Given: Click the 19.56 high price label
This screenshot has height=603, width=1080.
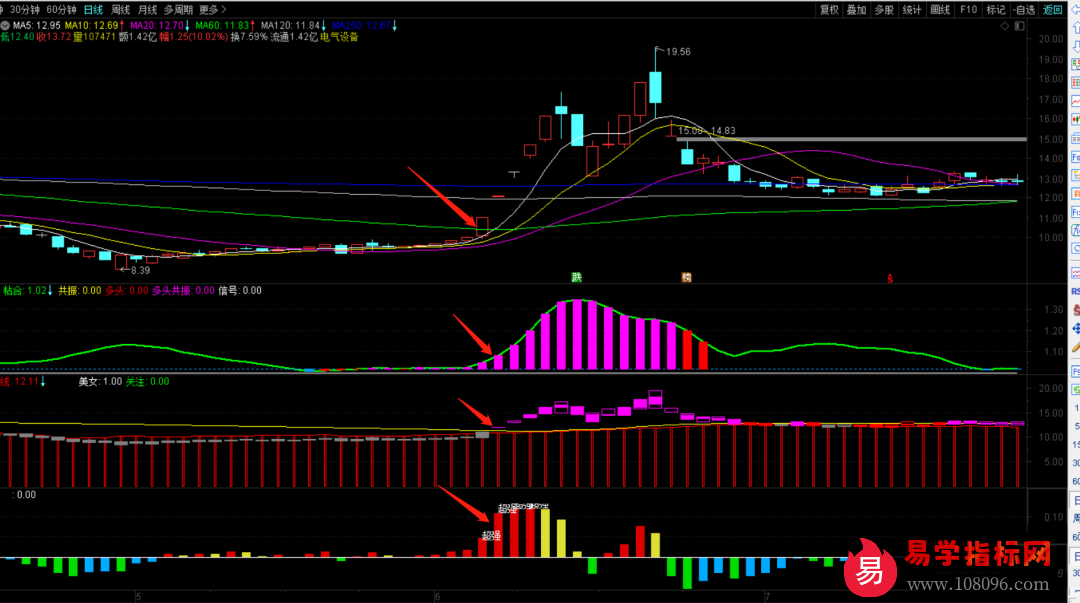Looking at the screenshot, I should 678,52.
